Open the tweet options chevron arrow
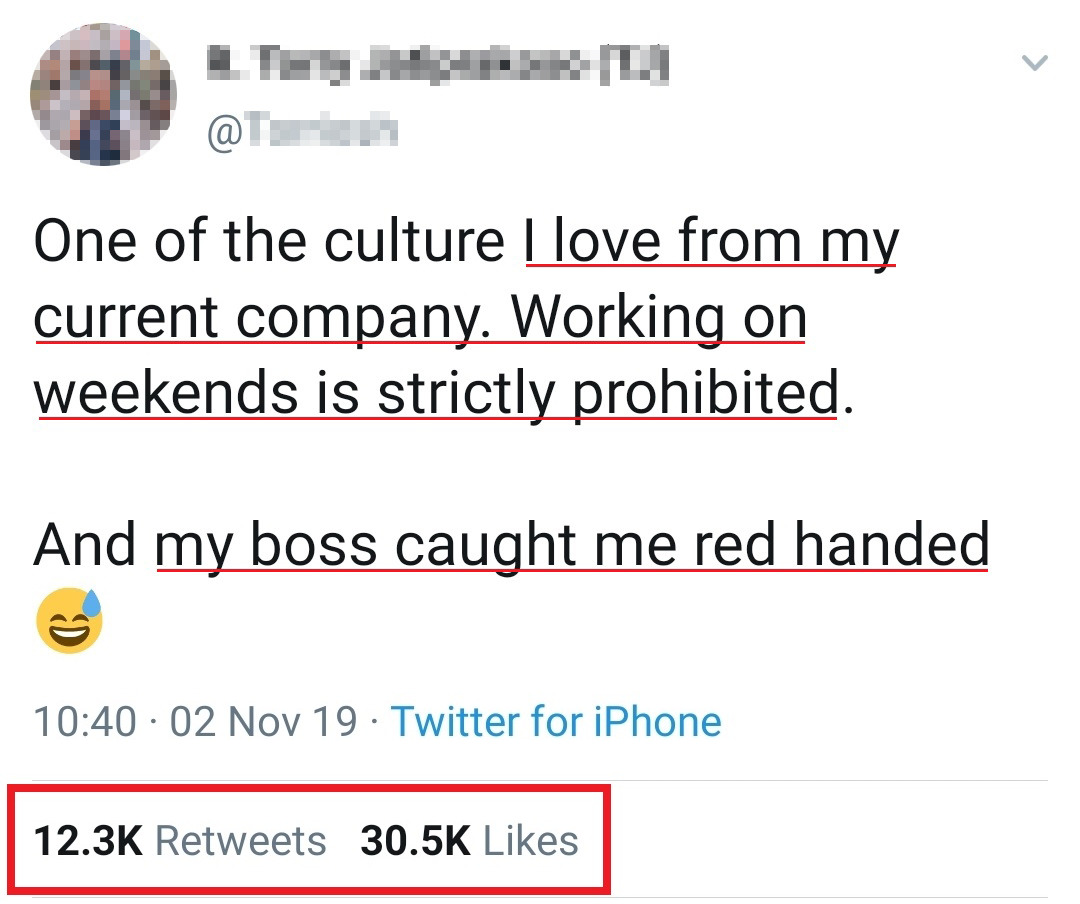Image resolution: width=1080 pixels, height=904 pixels. point(1035,64)
